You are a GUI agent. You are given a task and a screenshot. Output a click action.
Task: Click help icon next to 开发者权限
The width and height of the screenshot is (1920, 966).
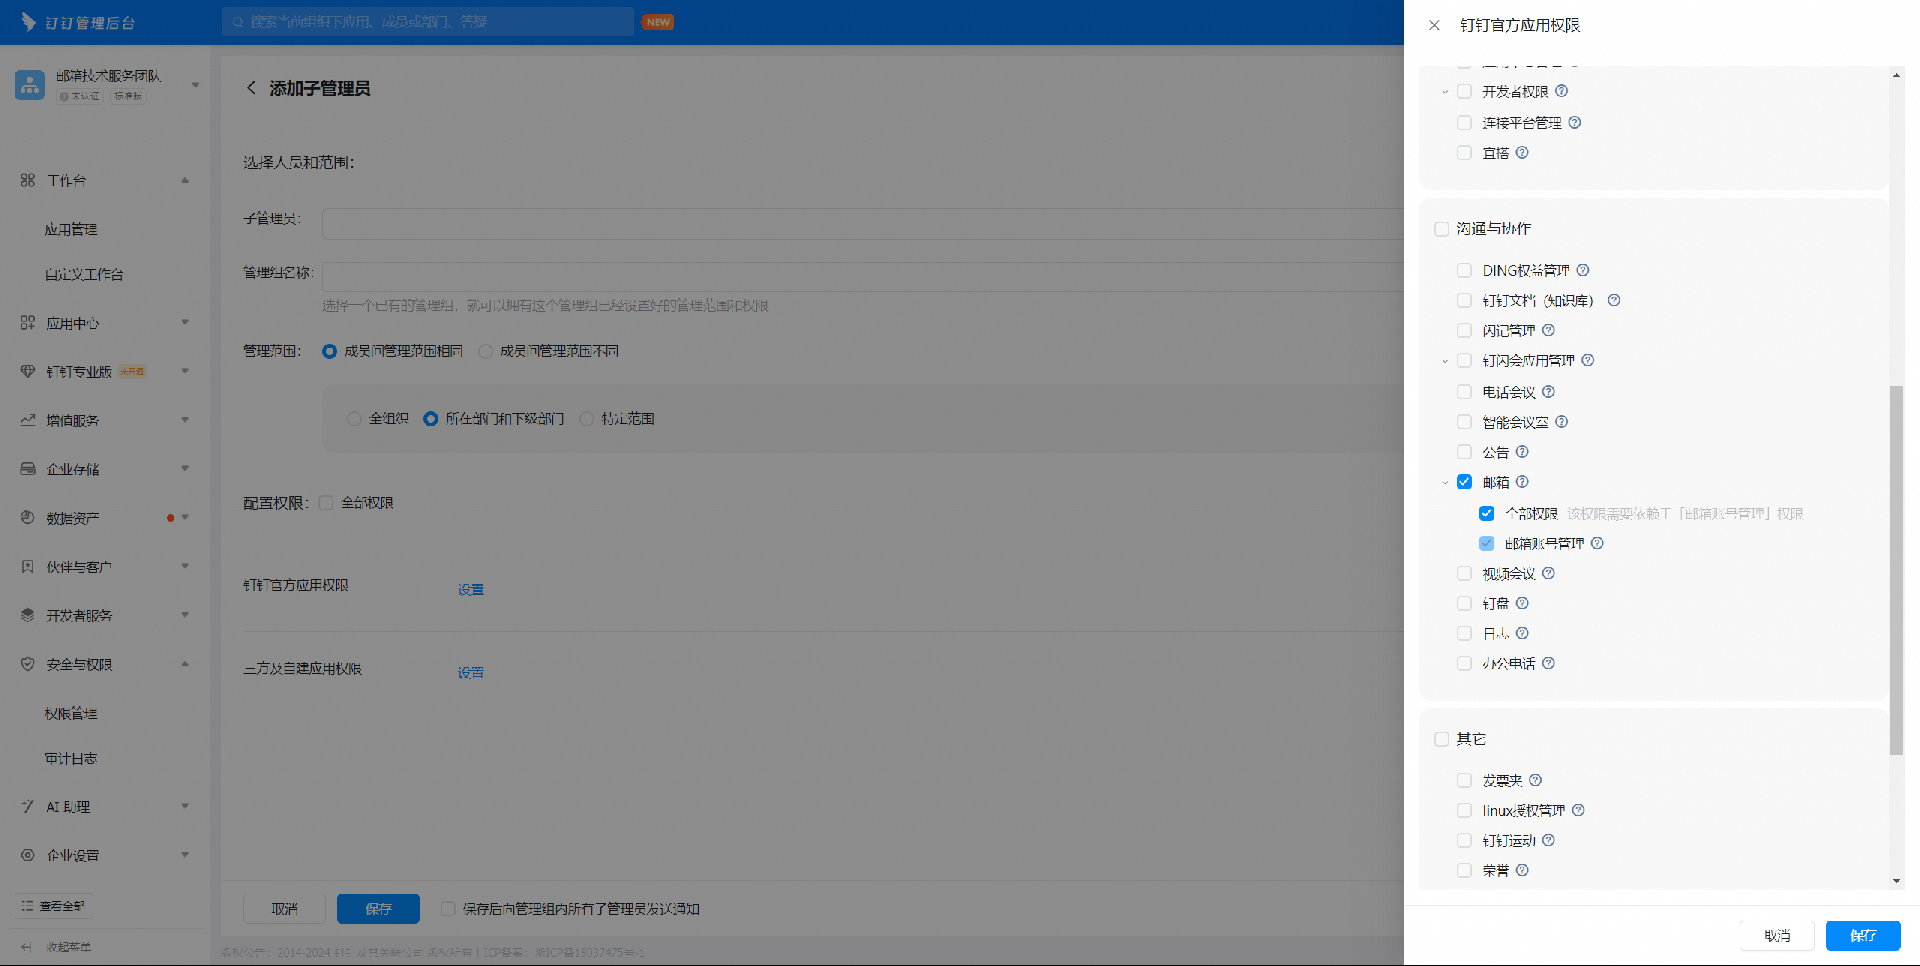(1562, 91)
